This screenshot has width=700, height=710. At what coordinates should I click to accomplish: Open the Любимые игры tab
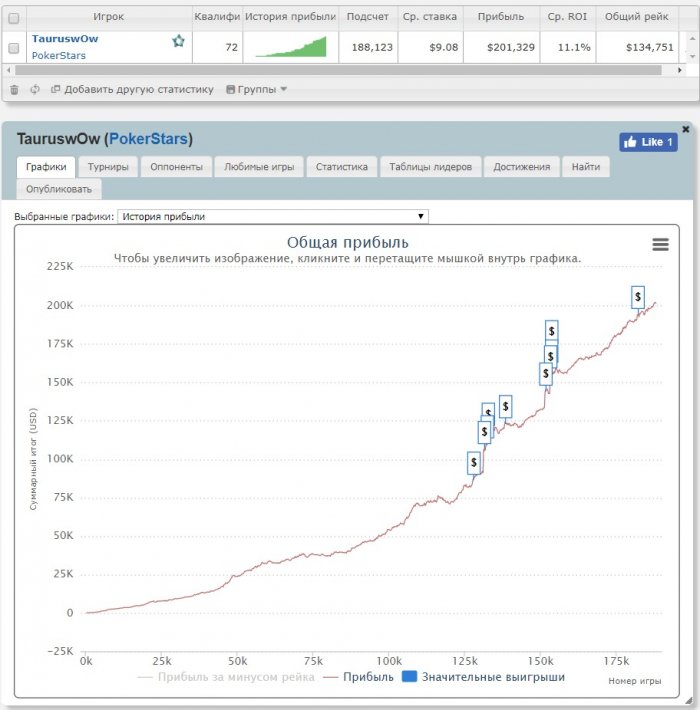(259, 167)
